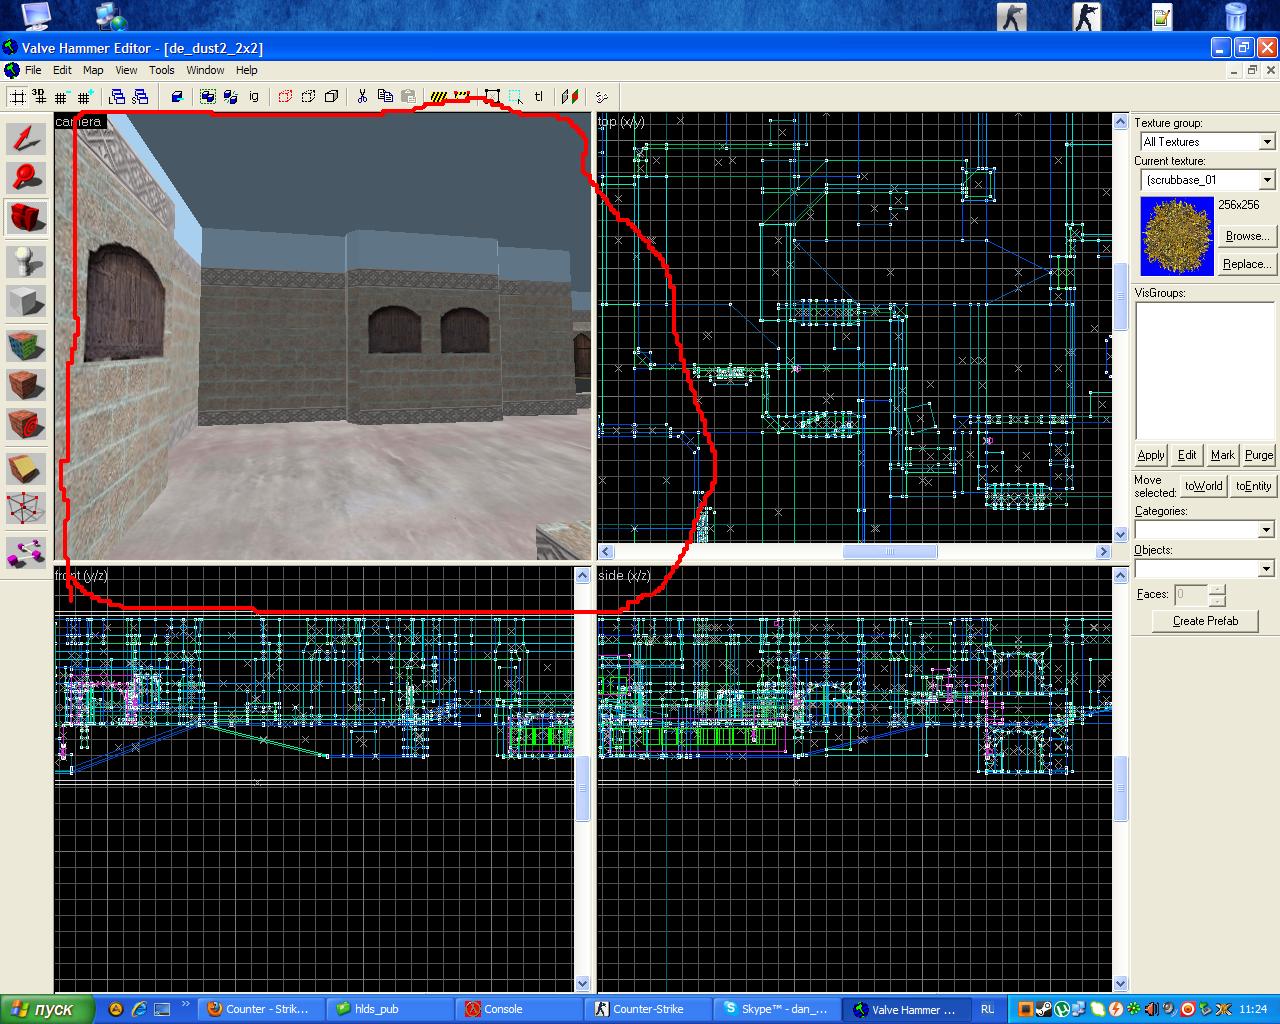Open the Current texture dropdown
The width and height of the screenshot is (1280, 1024).
click(x=1267, y=180)
